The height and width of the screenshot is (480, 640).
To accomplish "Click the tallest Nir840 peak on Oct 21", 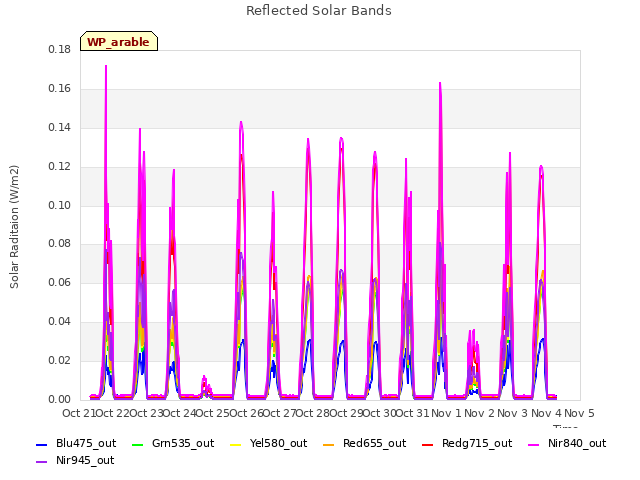I will 106,66.
